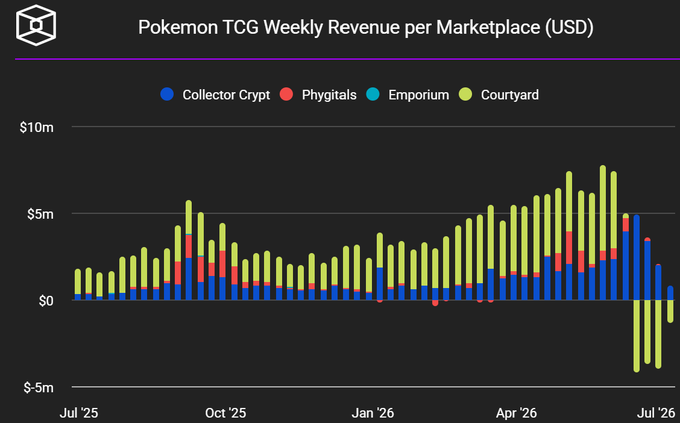Toggle the Emporium legend entry
The height and width of the screenshot is (423, 680).
point(407,95)
